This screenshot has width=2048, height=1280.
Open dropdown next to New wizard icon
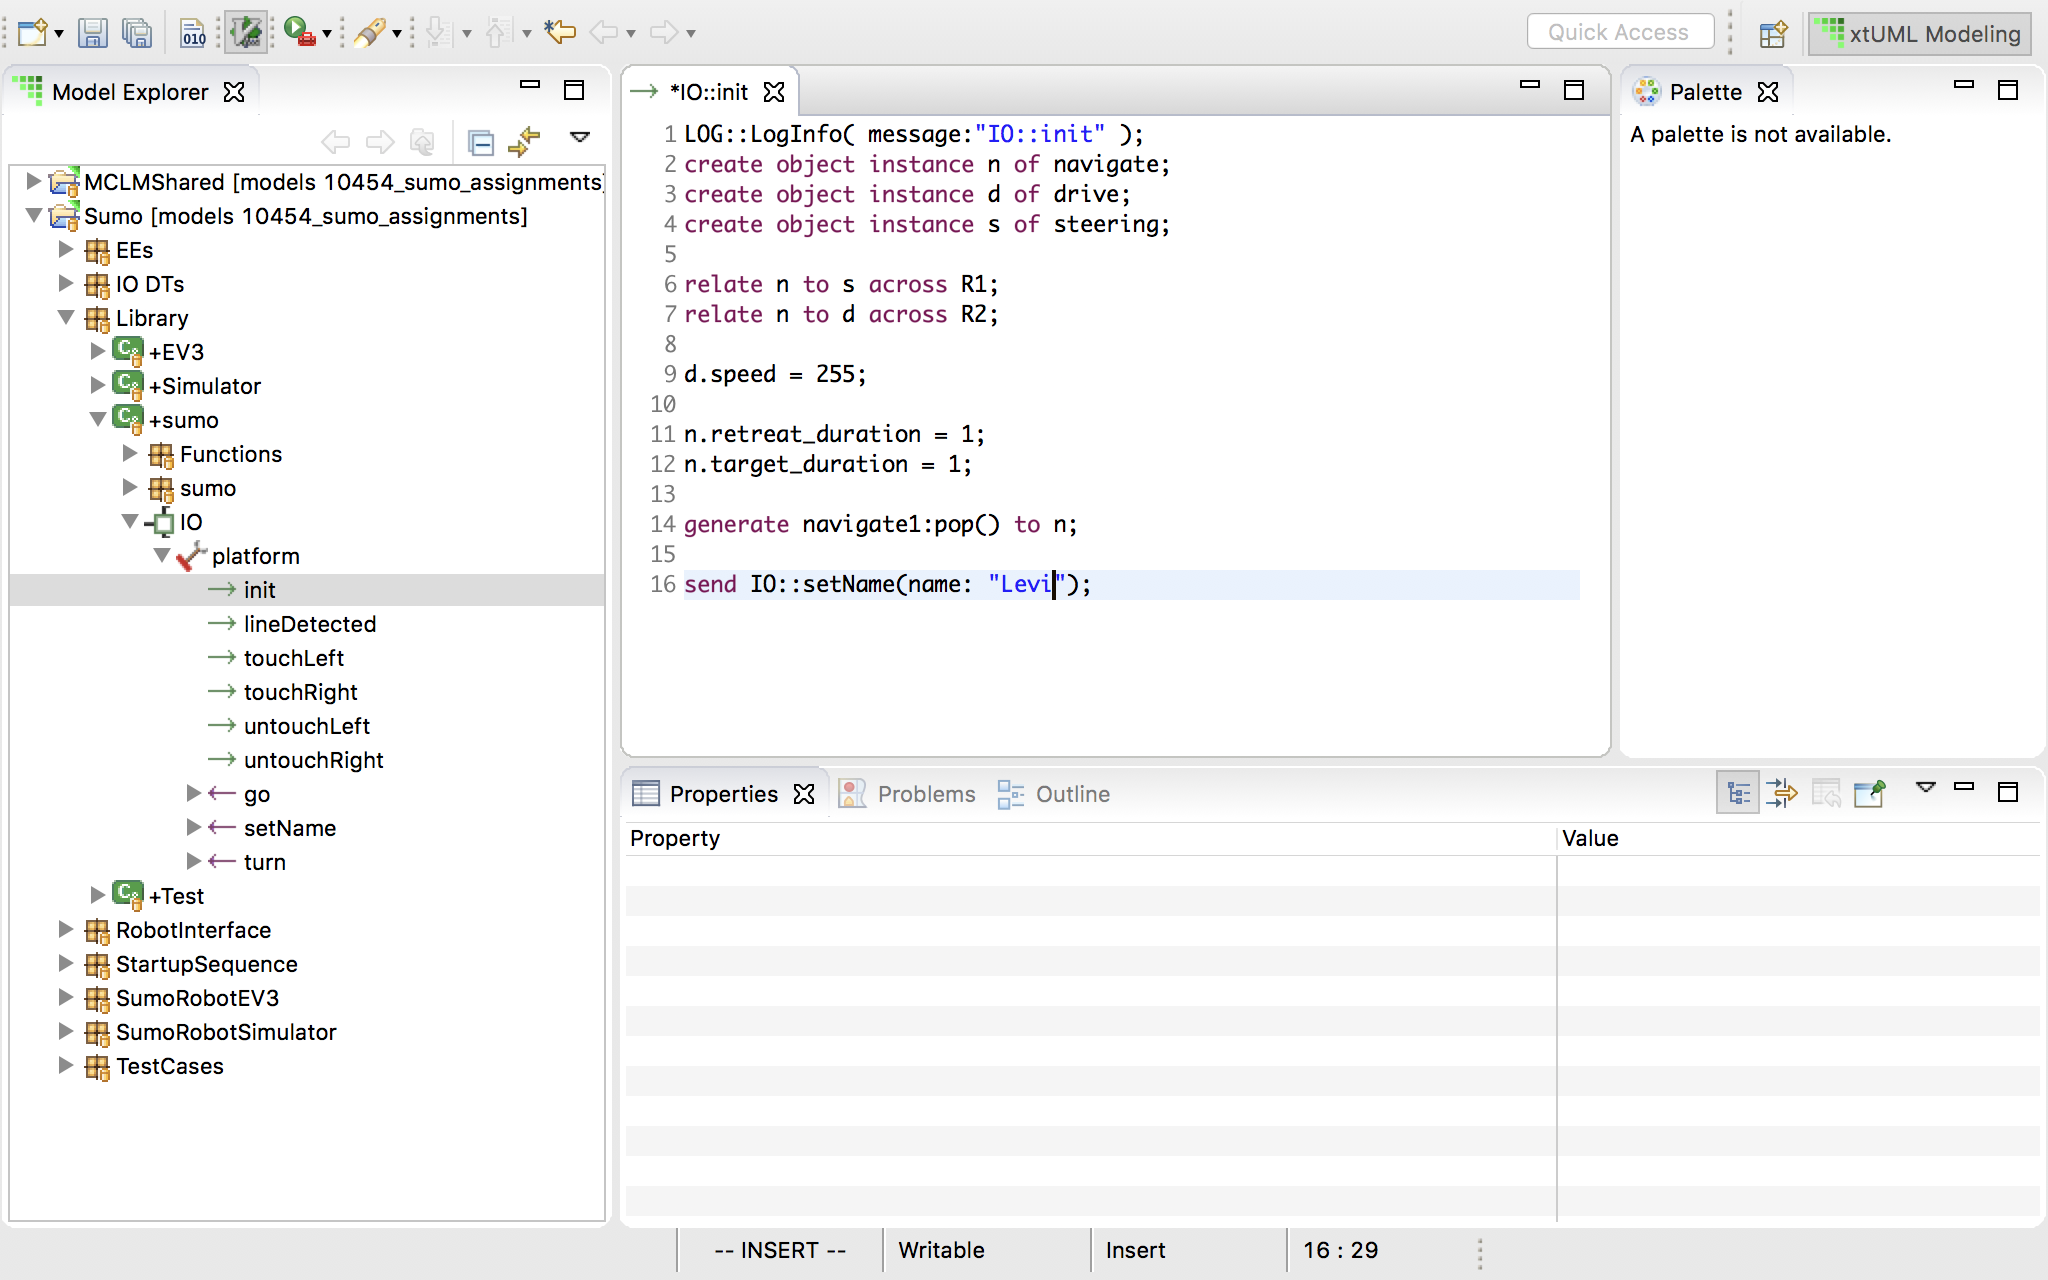click(59, 34)
